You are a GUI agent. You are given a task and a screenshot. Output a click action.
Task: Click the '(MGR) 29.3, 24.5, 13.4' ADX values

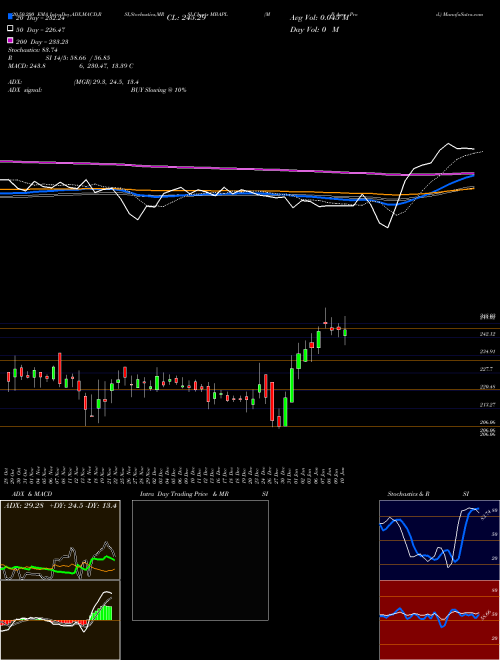click(x=106, y=82)
